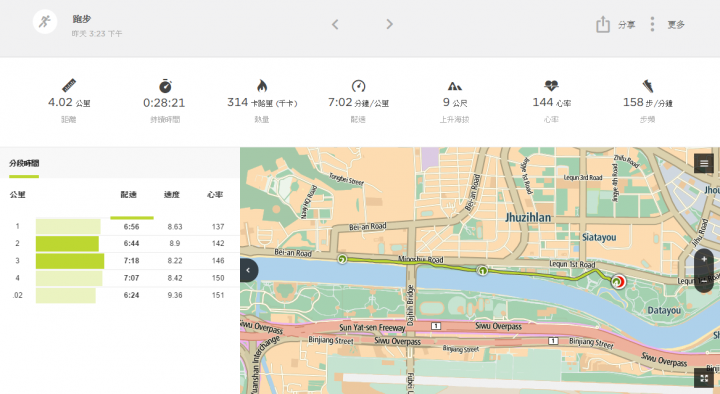Screen dimensions: 720x394
Task: Click the elevation mountain icon
Action: [455, 86]
